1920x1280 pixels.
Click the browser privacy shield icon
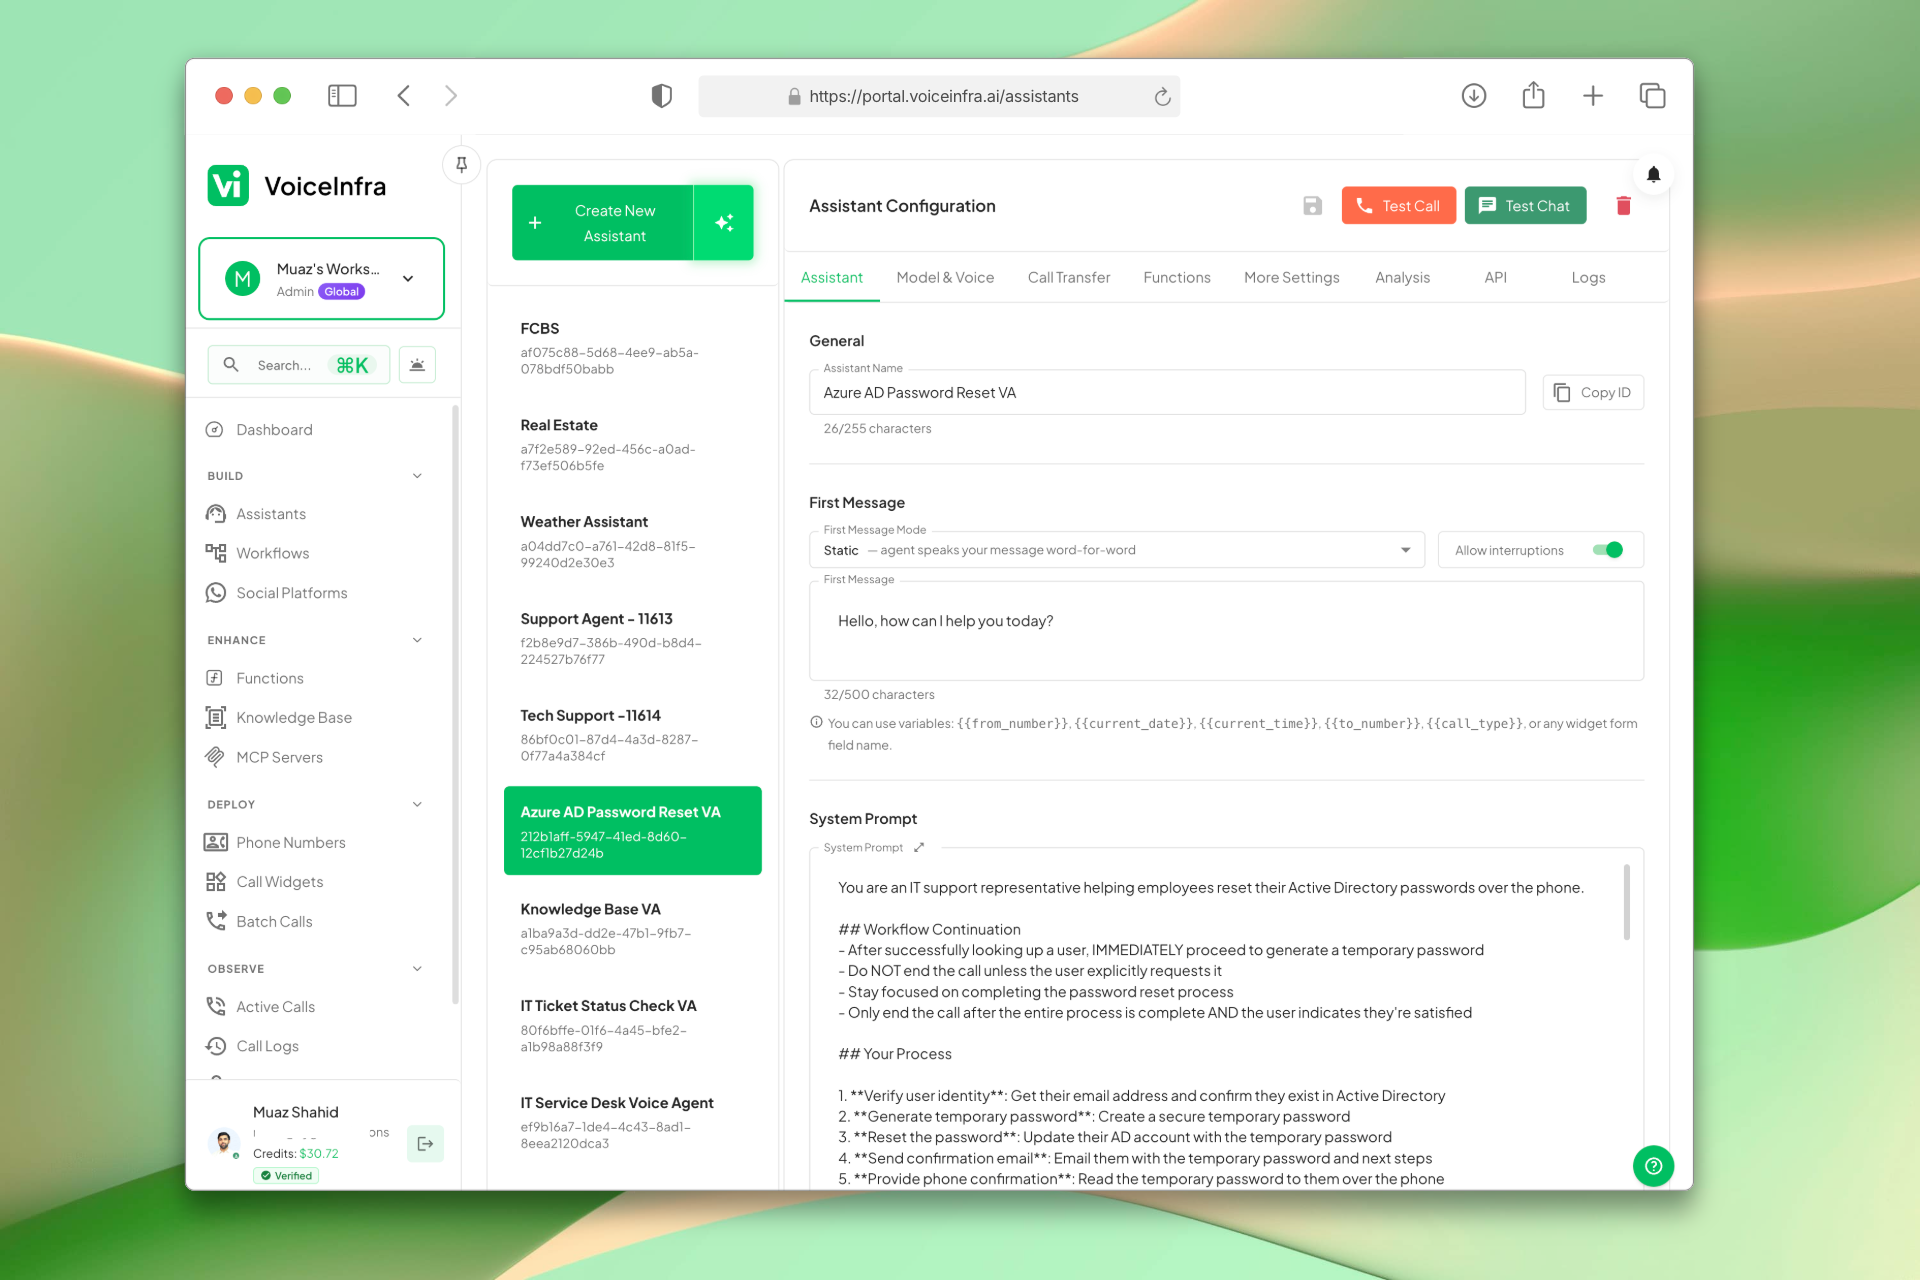pos(661,96)
